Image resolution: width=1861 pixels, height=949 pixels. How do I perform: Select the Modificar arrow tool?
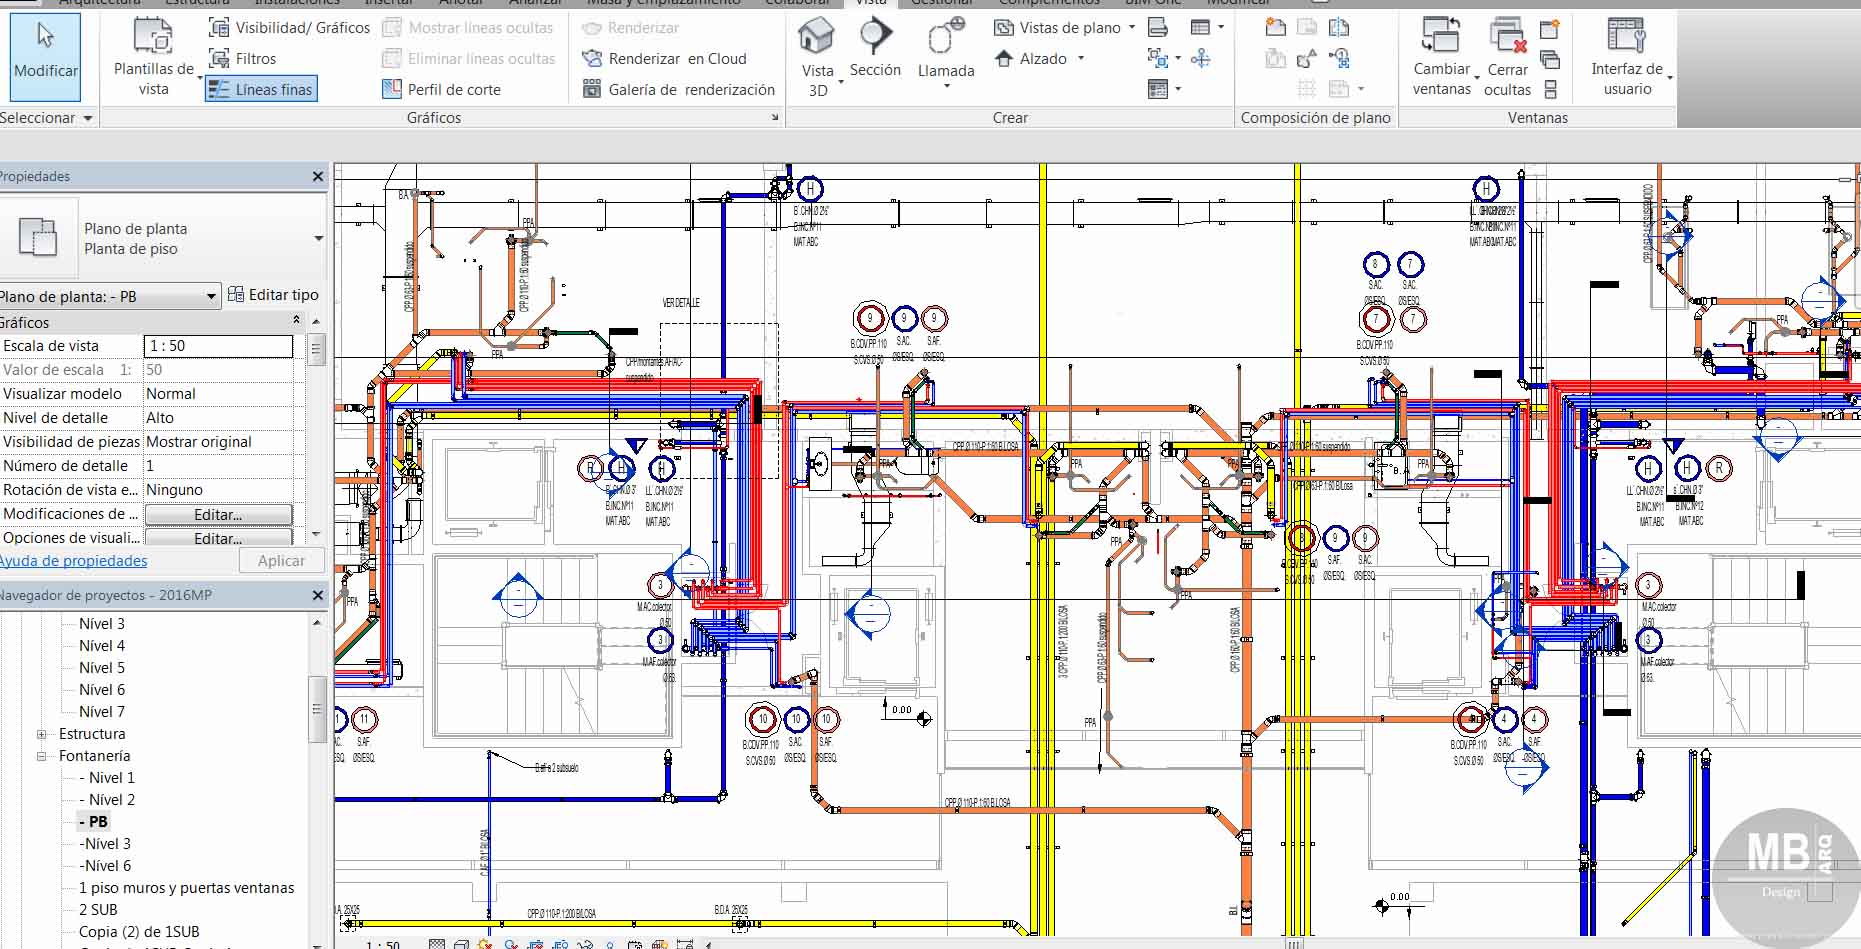[x=45, y=55]
